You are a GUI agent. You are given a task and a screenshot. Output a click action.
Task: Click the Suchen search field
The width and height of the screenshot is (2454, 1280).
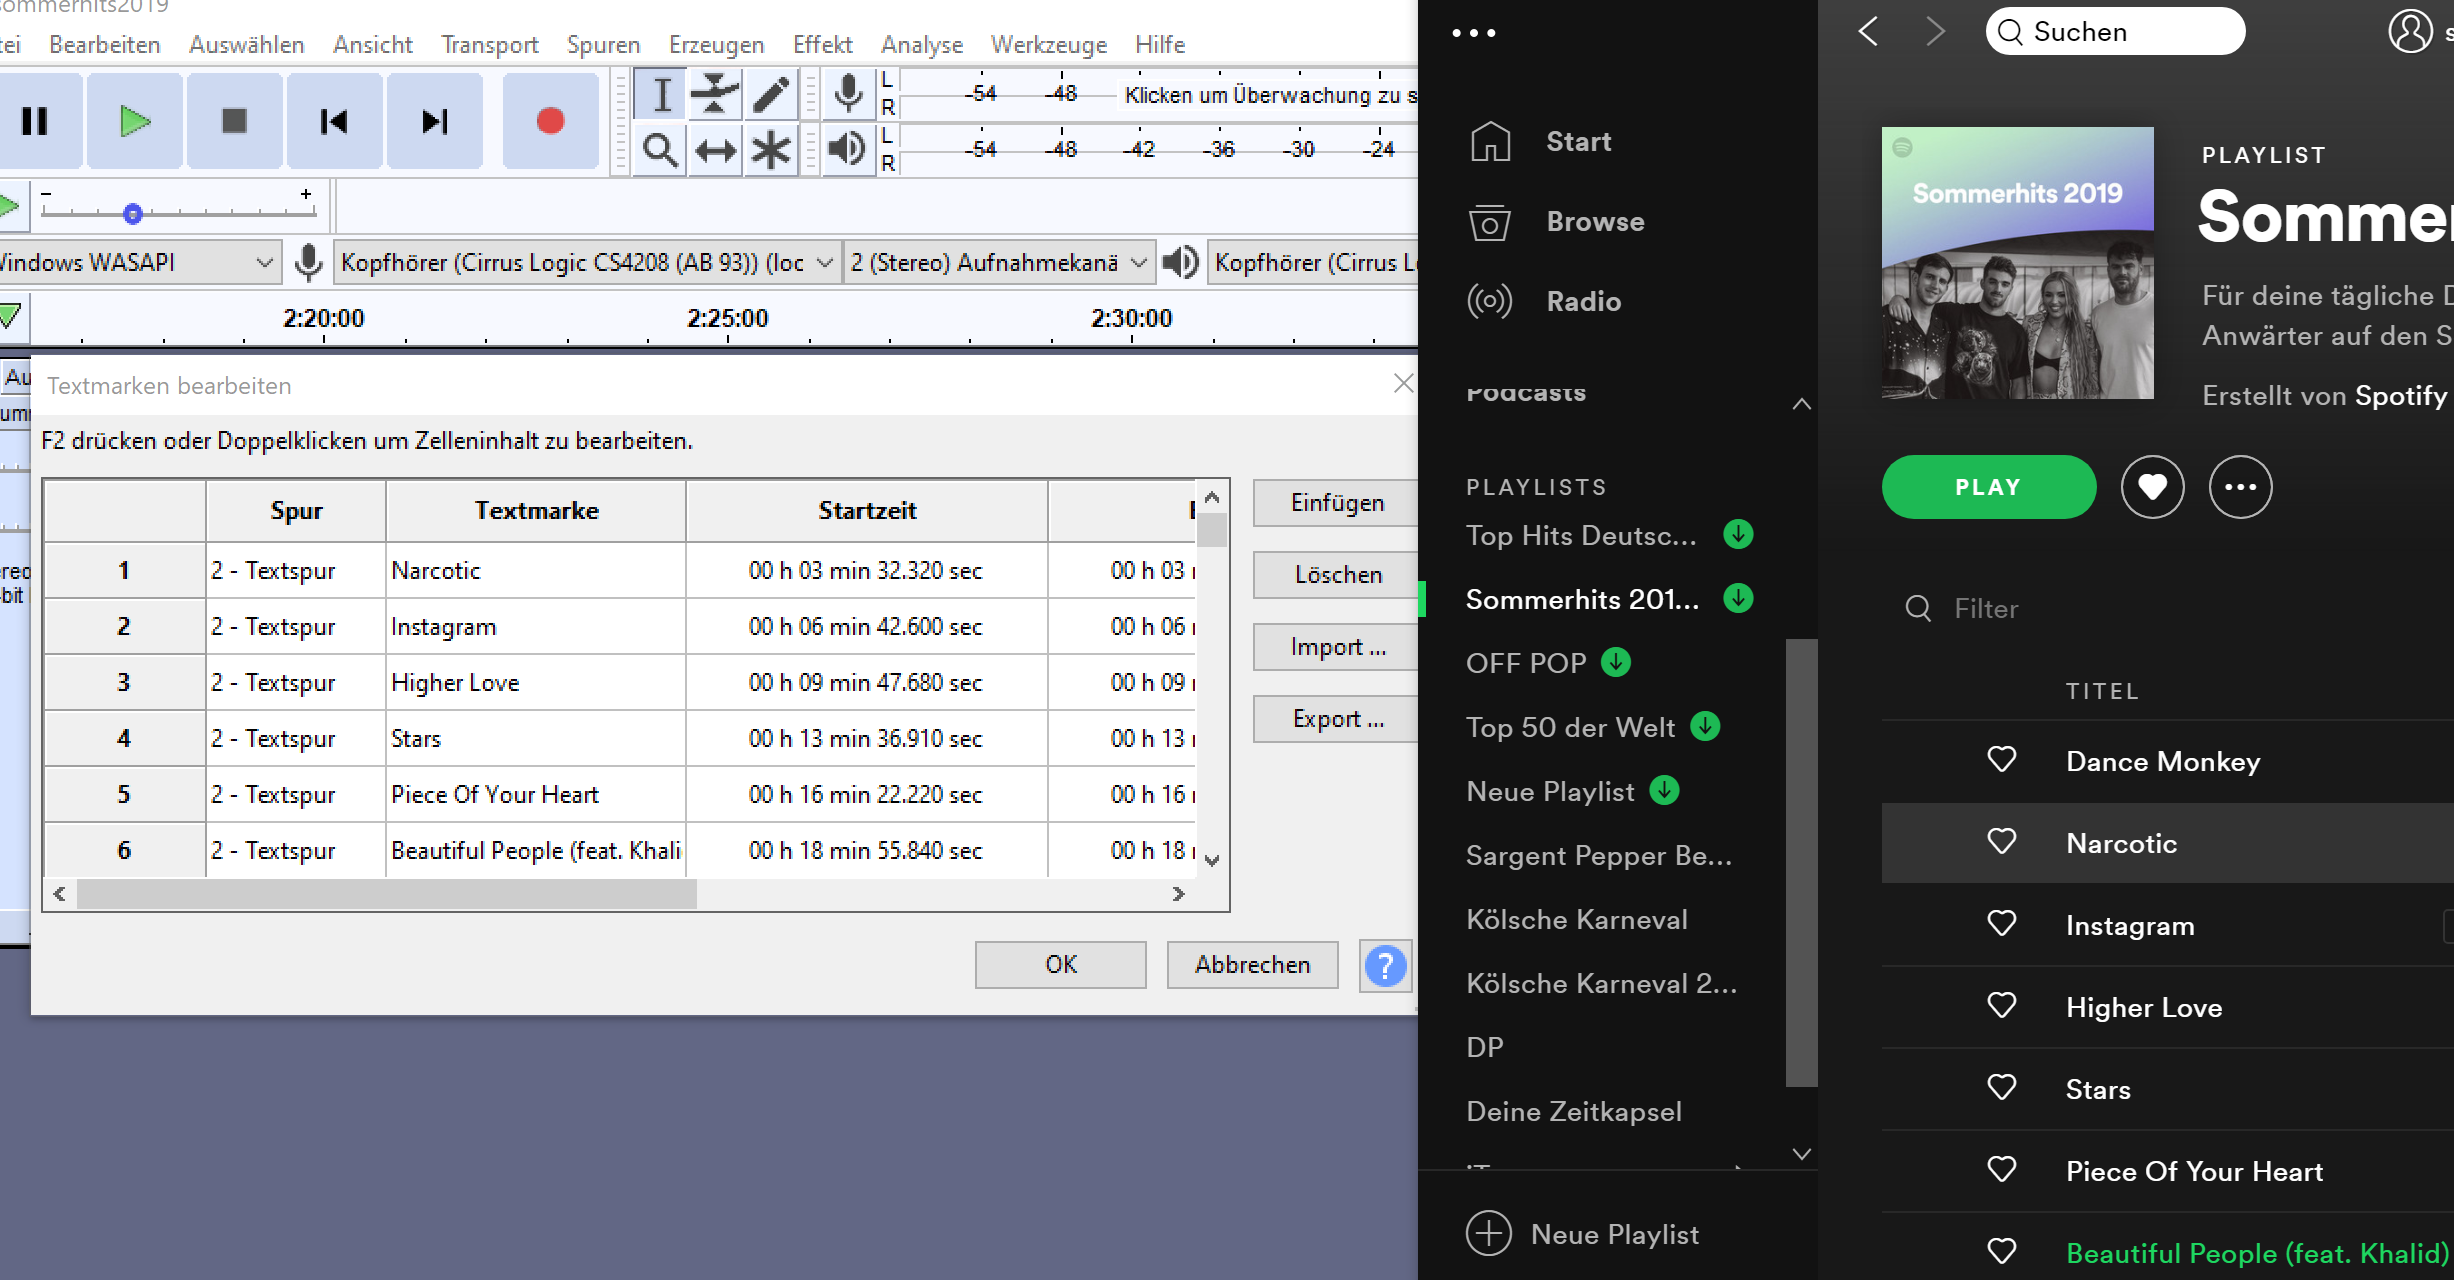pos(2115,32)
